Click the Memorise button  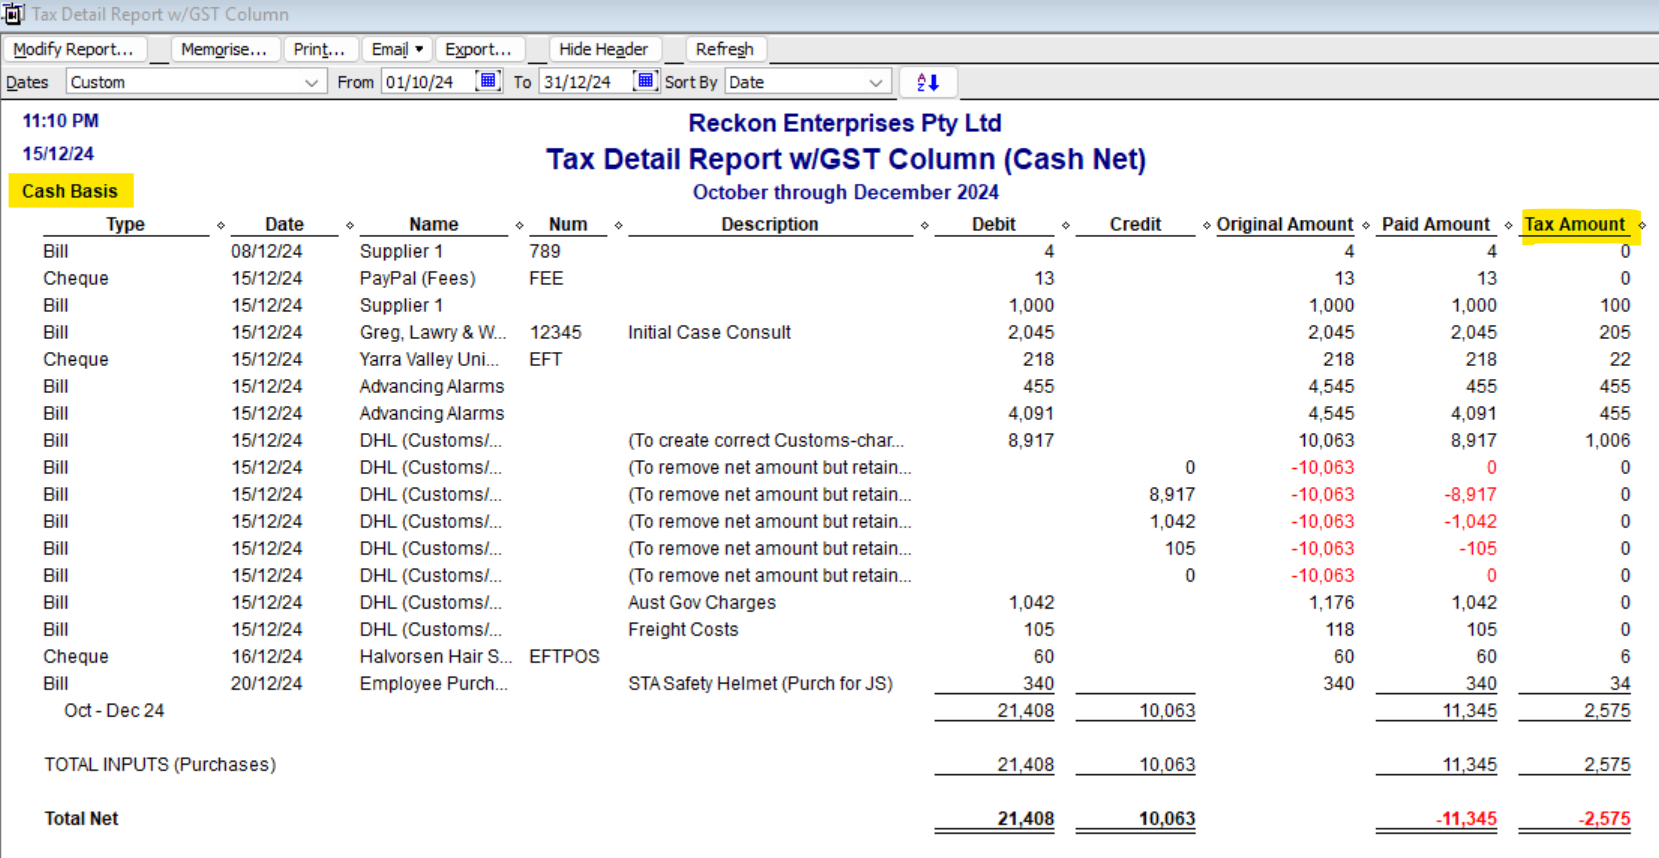[223, 49]
